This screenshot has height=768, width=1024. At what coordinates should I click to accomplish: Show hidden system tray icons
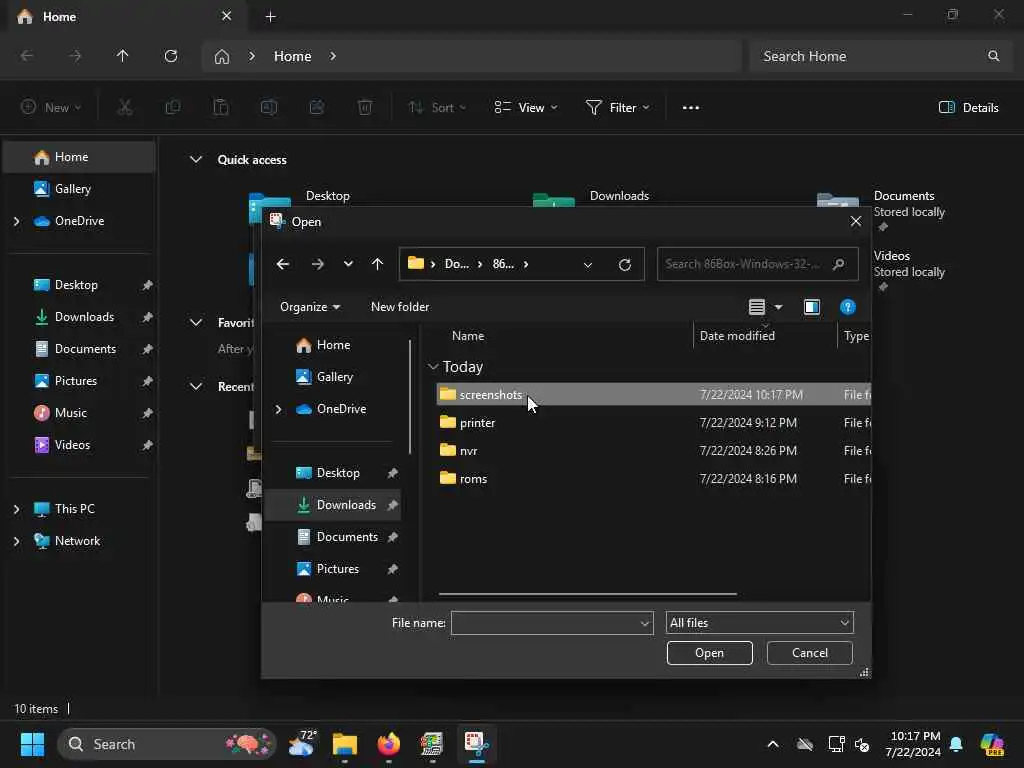(773, 744)
